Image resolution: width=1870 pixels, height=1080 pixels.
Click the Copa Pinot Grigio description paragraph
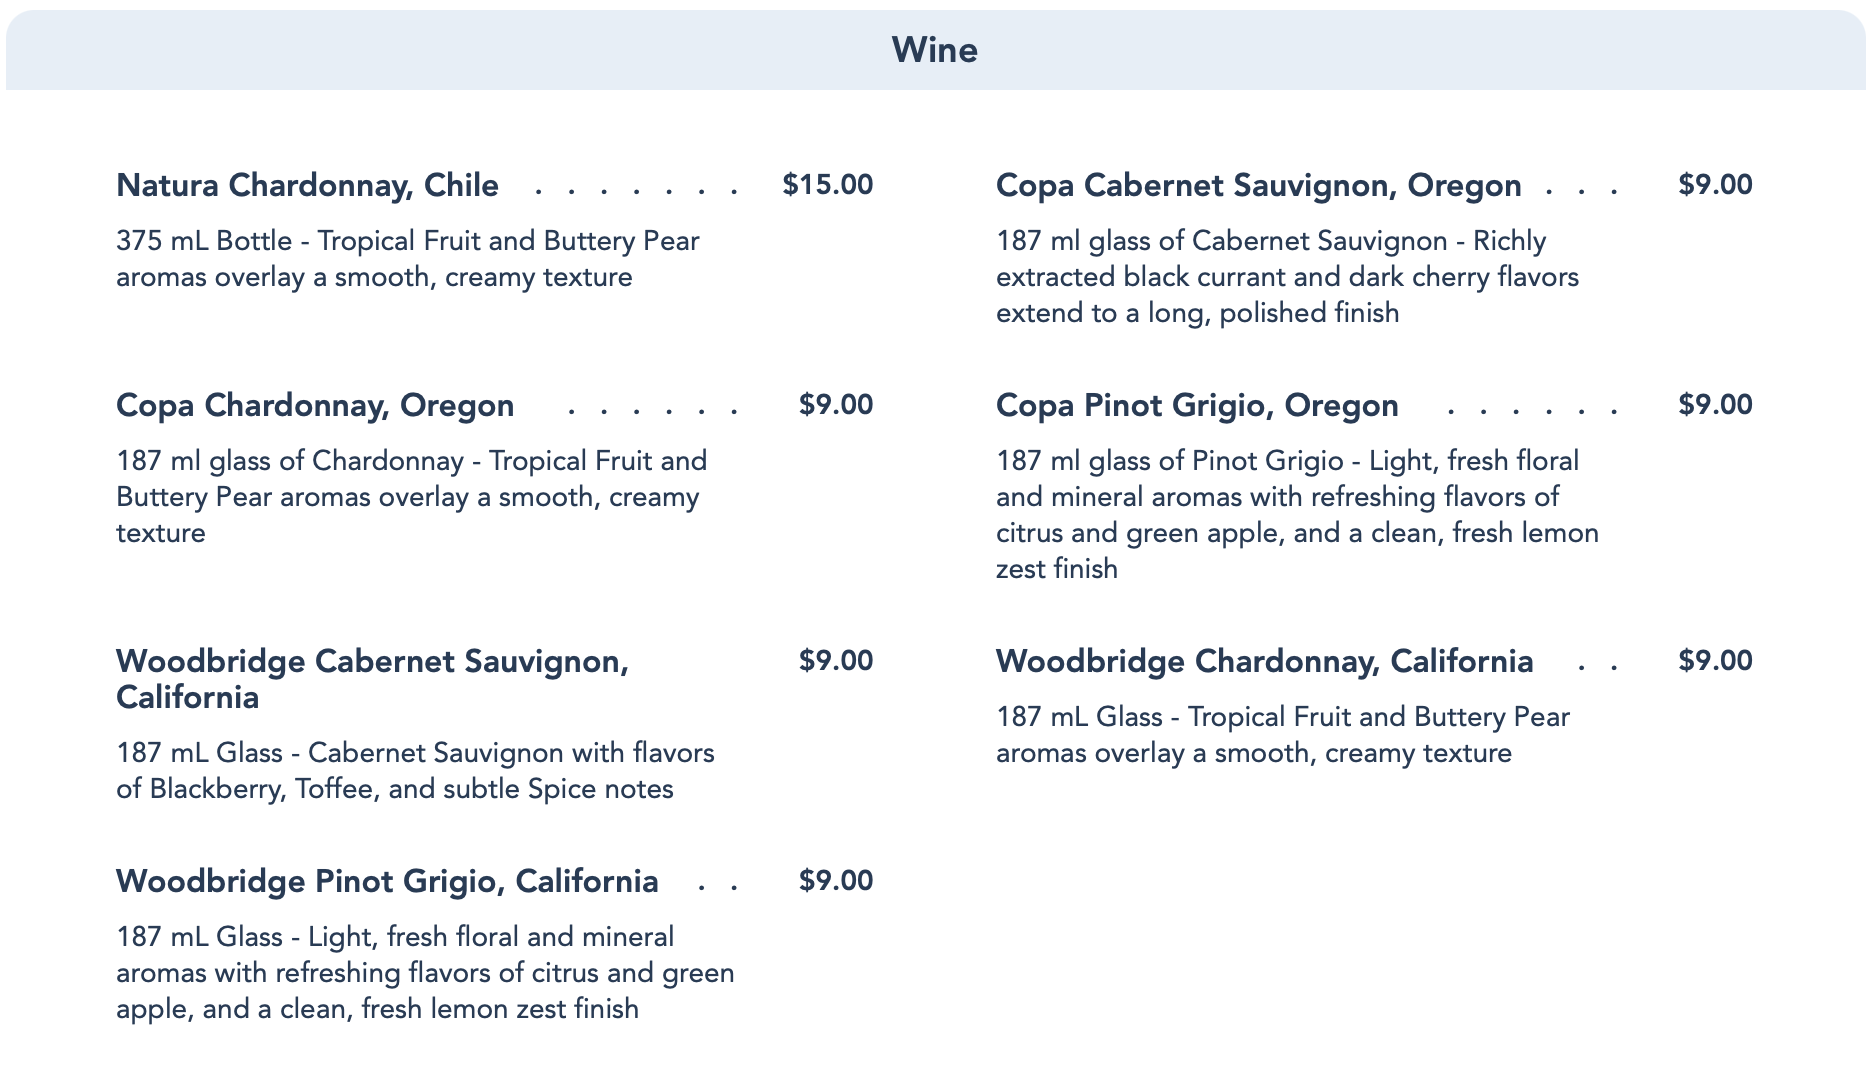click(x=1297, y=515)
